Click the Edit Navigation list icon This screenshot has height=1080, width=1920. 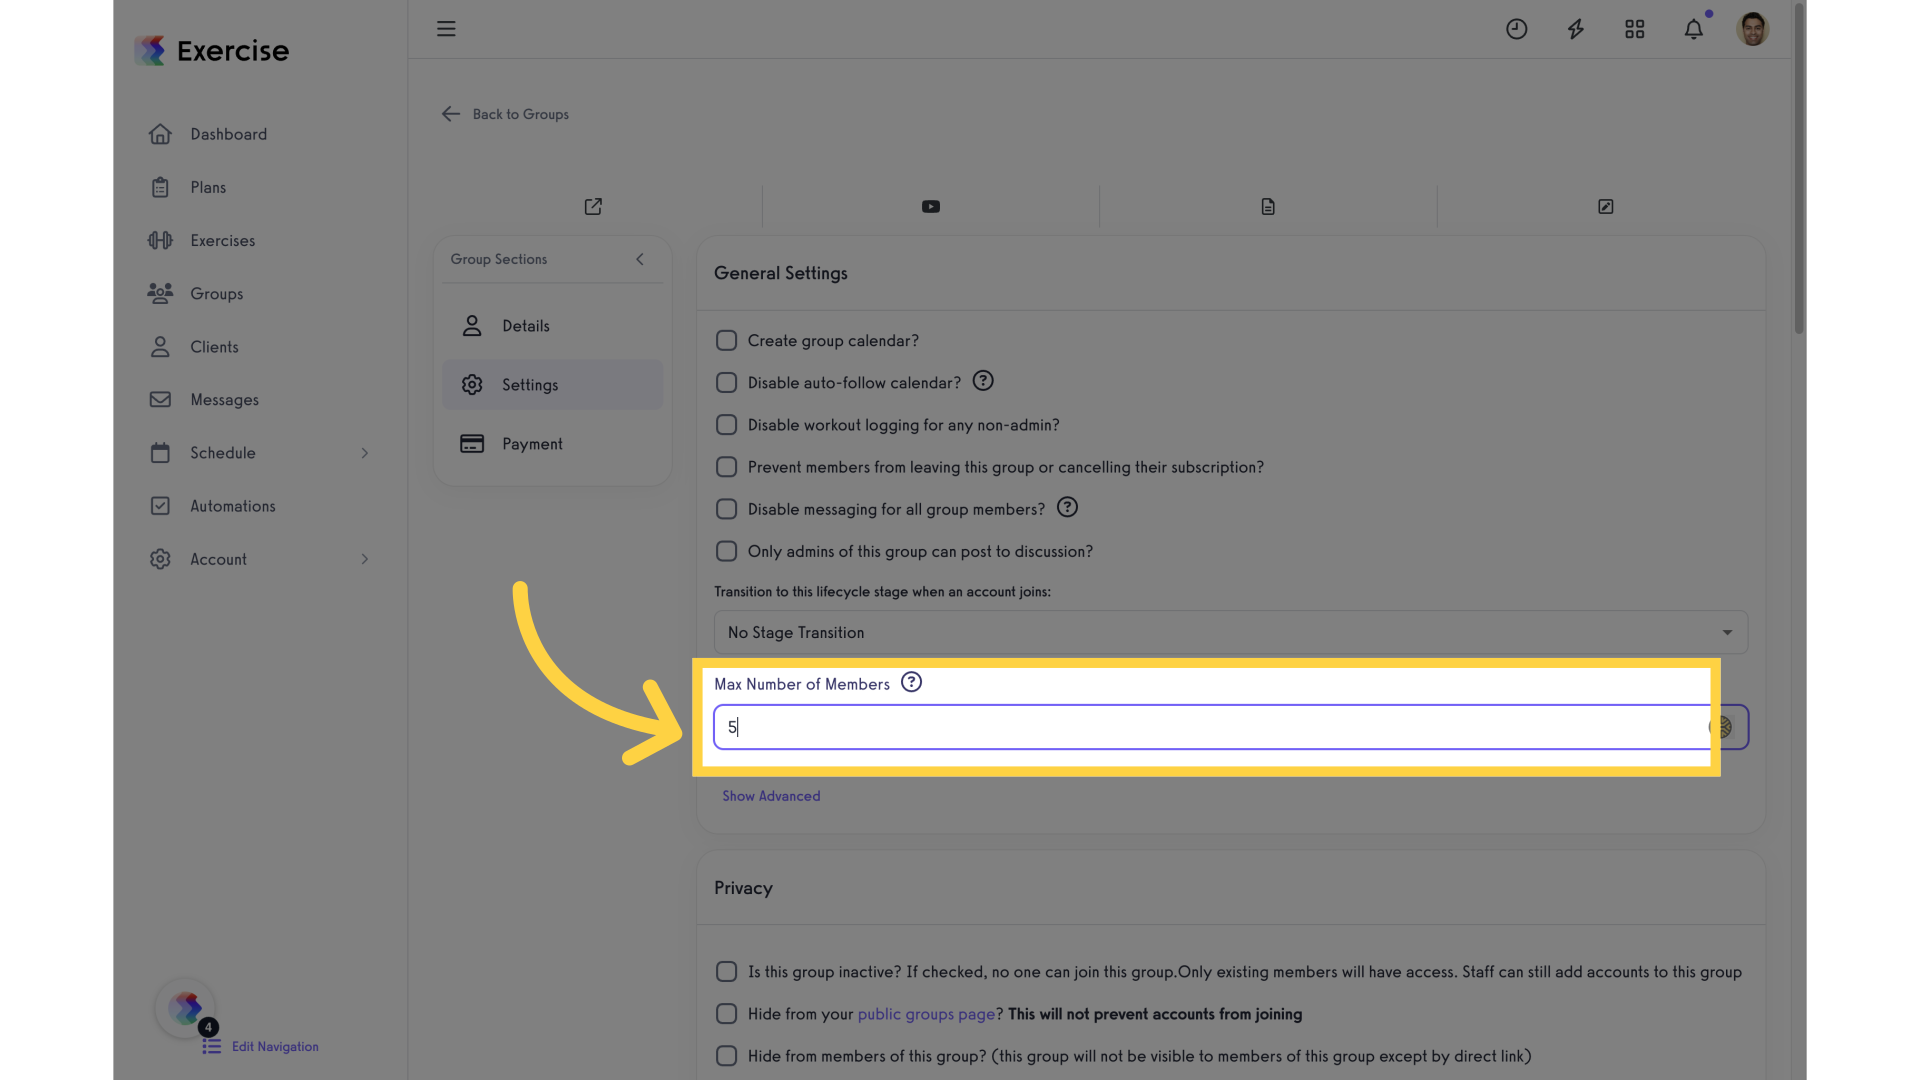212,1046
